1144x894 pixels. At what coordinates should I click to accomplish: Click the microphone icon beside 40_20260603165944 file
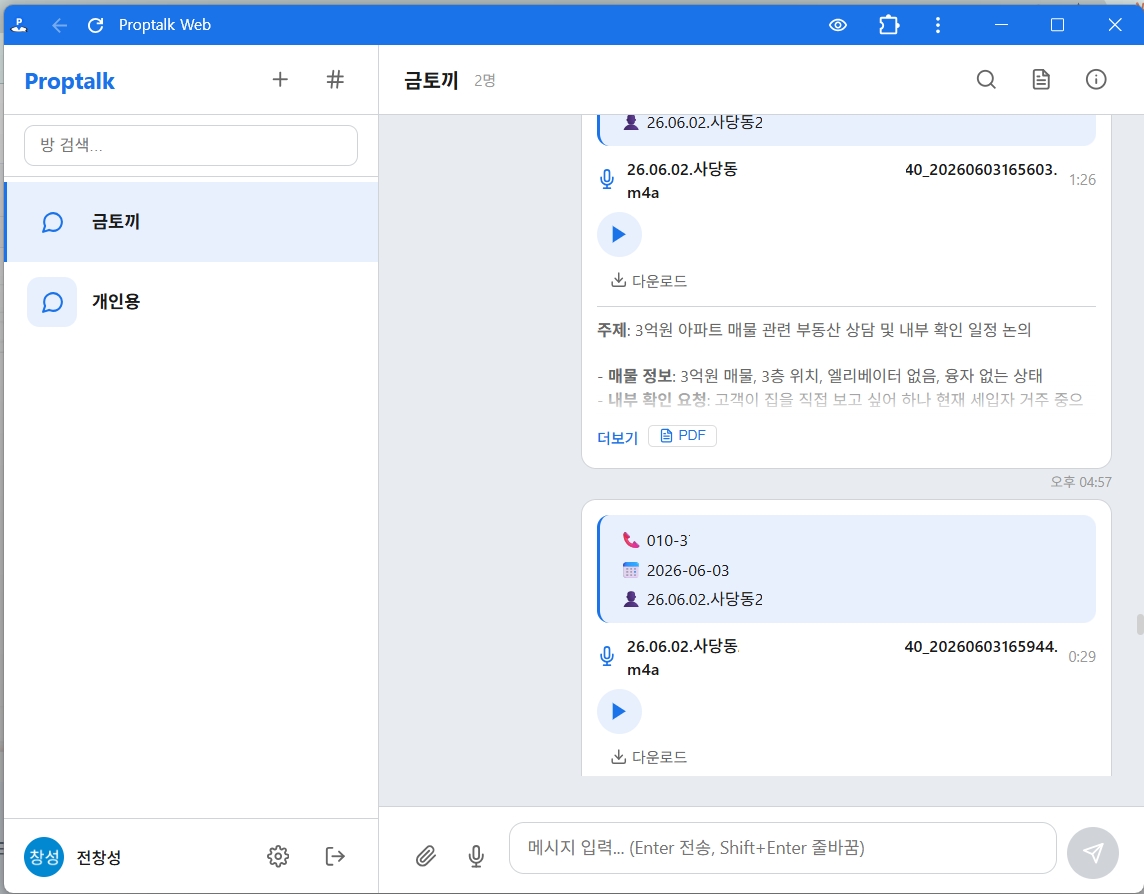click(x=606, y=657)
